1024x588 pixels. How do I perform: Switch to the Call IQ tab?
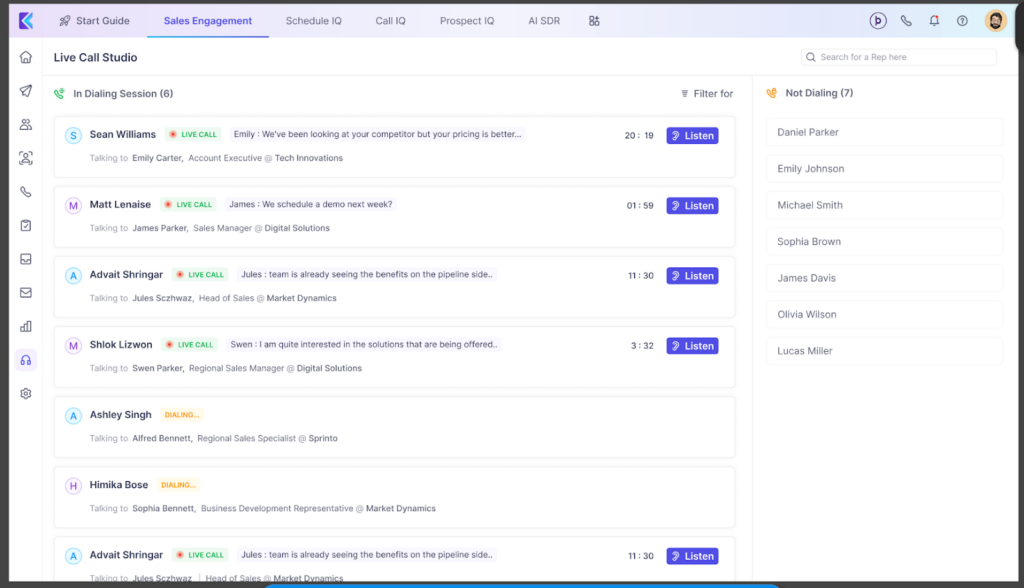pyautogui.click(x=390, y=21)
